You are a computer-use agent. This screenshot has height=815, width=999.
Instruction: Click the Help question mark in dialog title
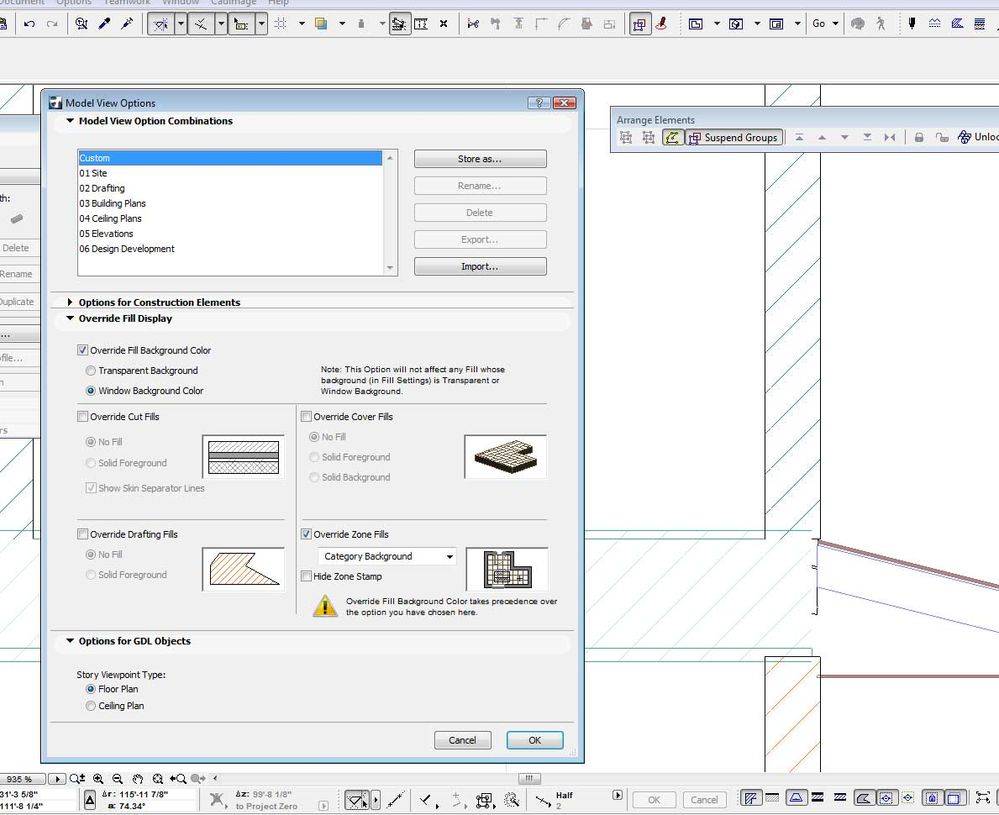538,103
